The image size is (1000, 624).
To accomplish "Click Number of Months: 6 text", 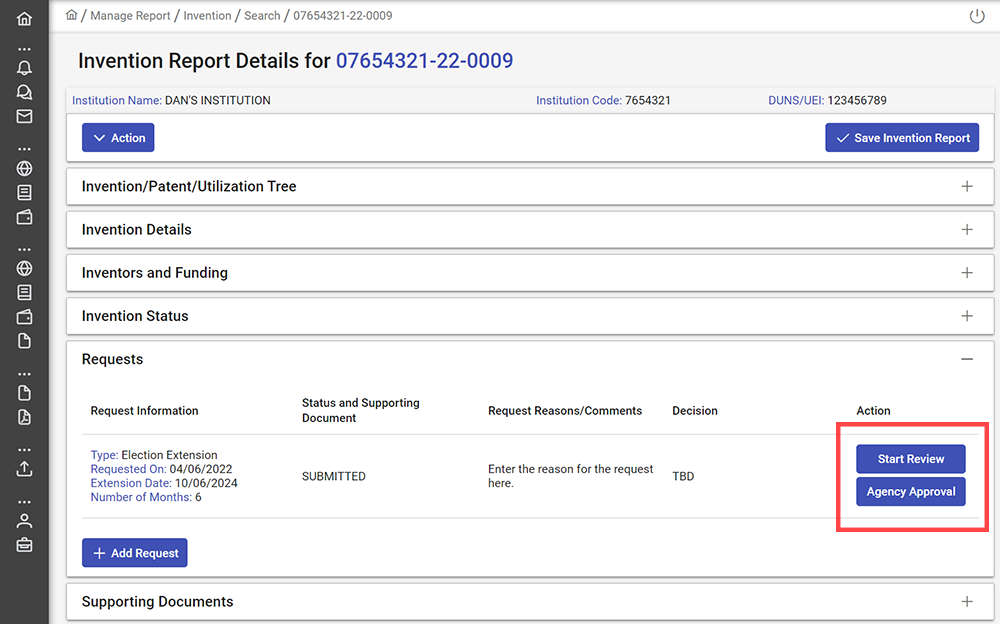I will 146,497.
